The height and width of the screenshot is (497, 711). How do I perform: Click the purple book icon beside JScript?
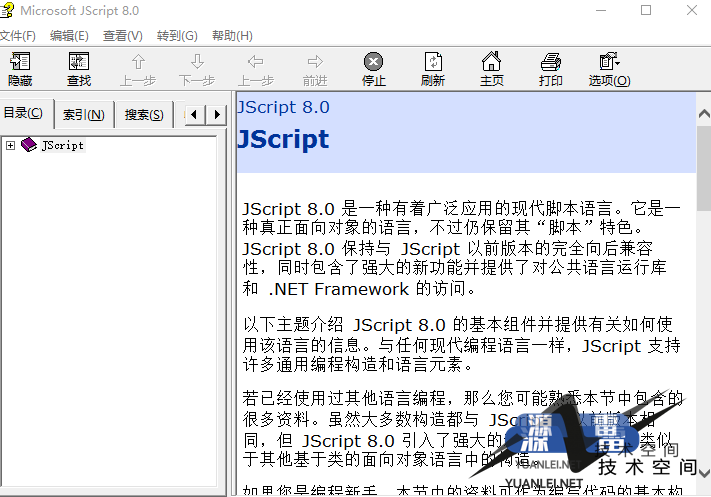(29, 145)
